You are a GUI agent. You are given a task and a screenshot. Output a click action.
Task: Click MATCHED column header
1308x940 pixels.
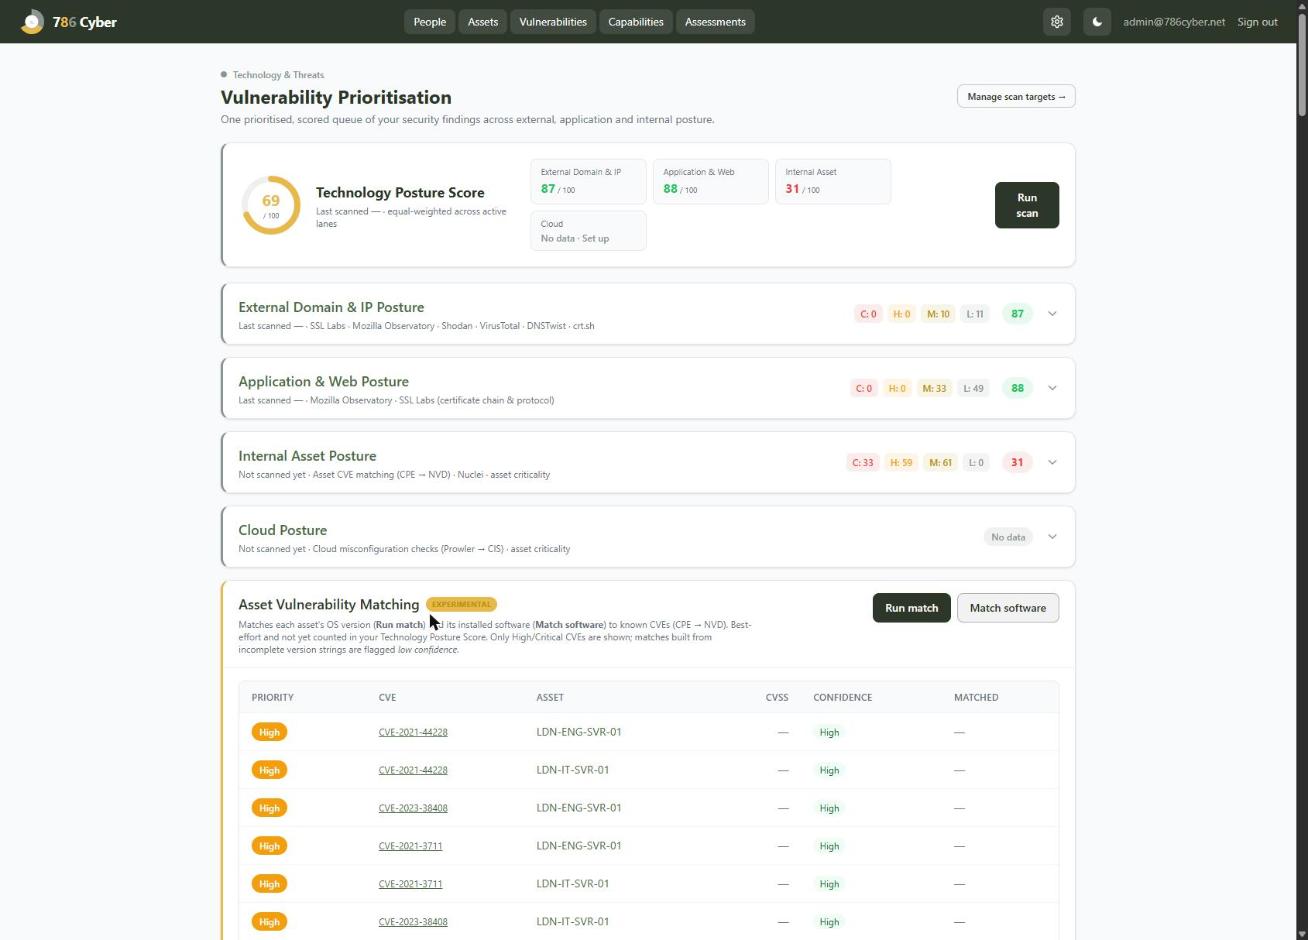coord(976,697)
